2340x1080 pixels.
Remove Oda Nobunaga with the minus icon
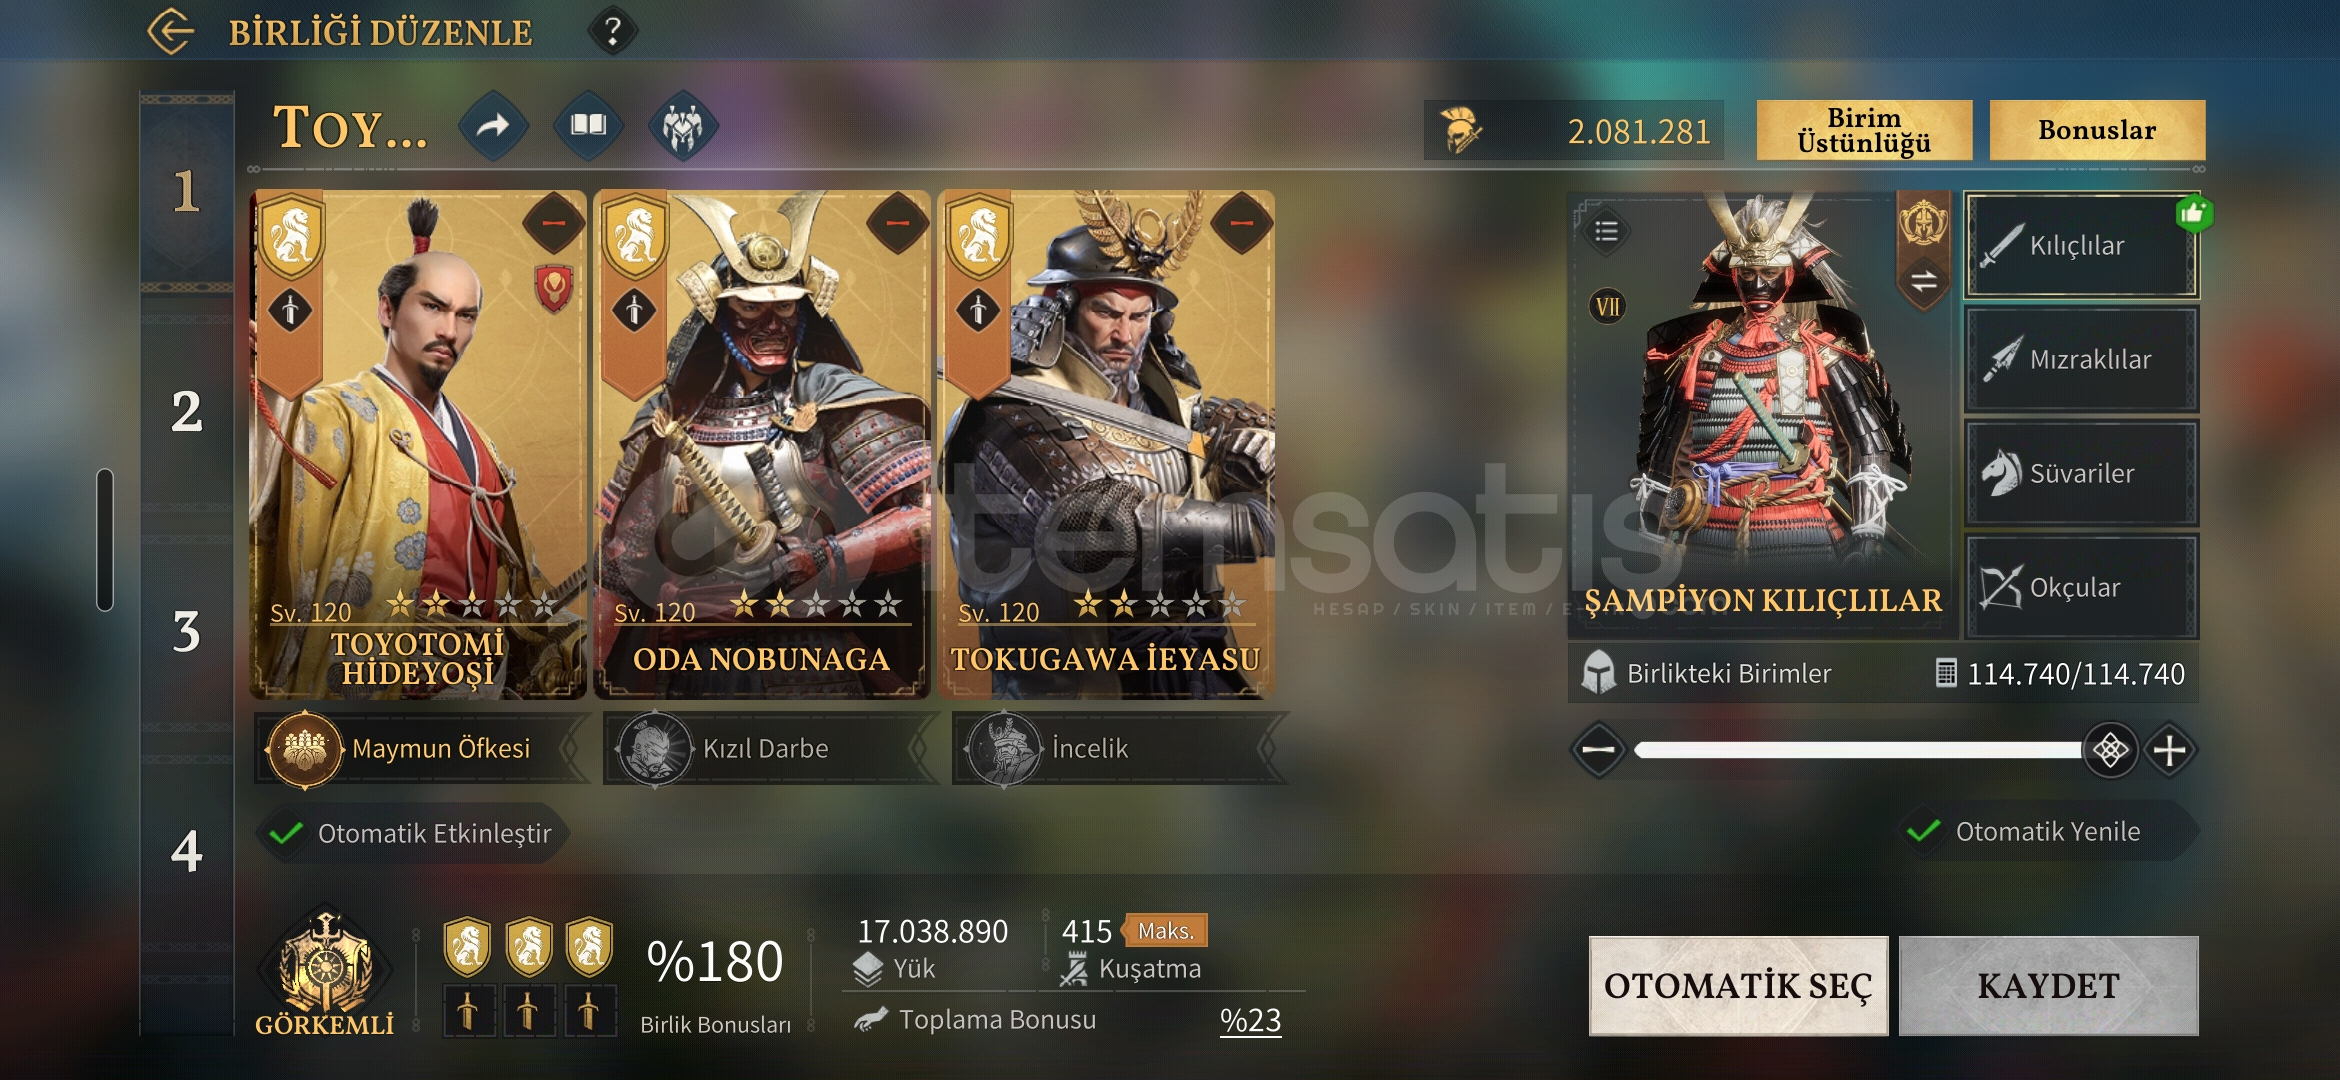pos(897,223)
